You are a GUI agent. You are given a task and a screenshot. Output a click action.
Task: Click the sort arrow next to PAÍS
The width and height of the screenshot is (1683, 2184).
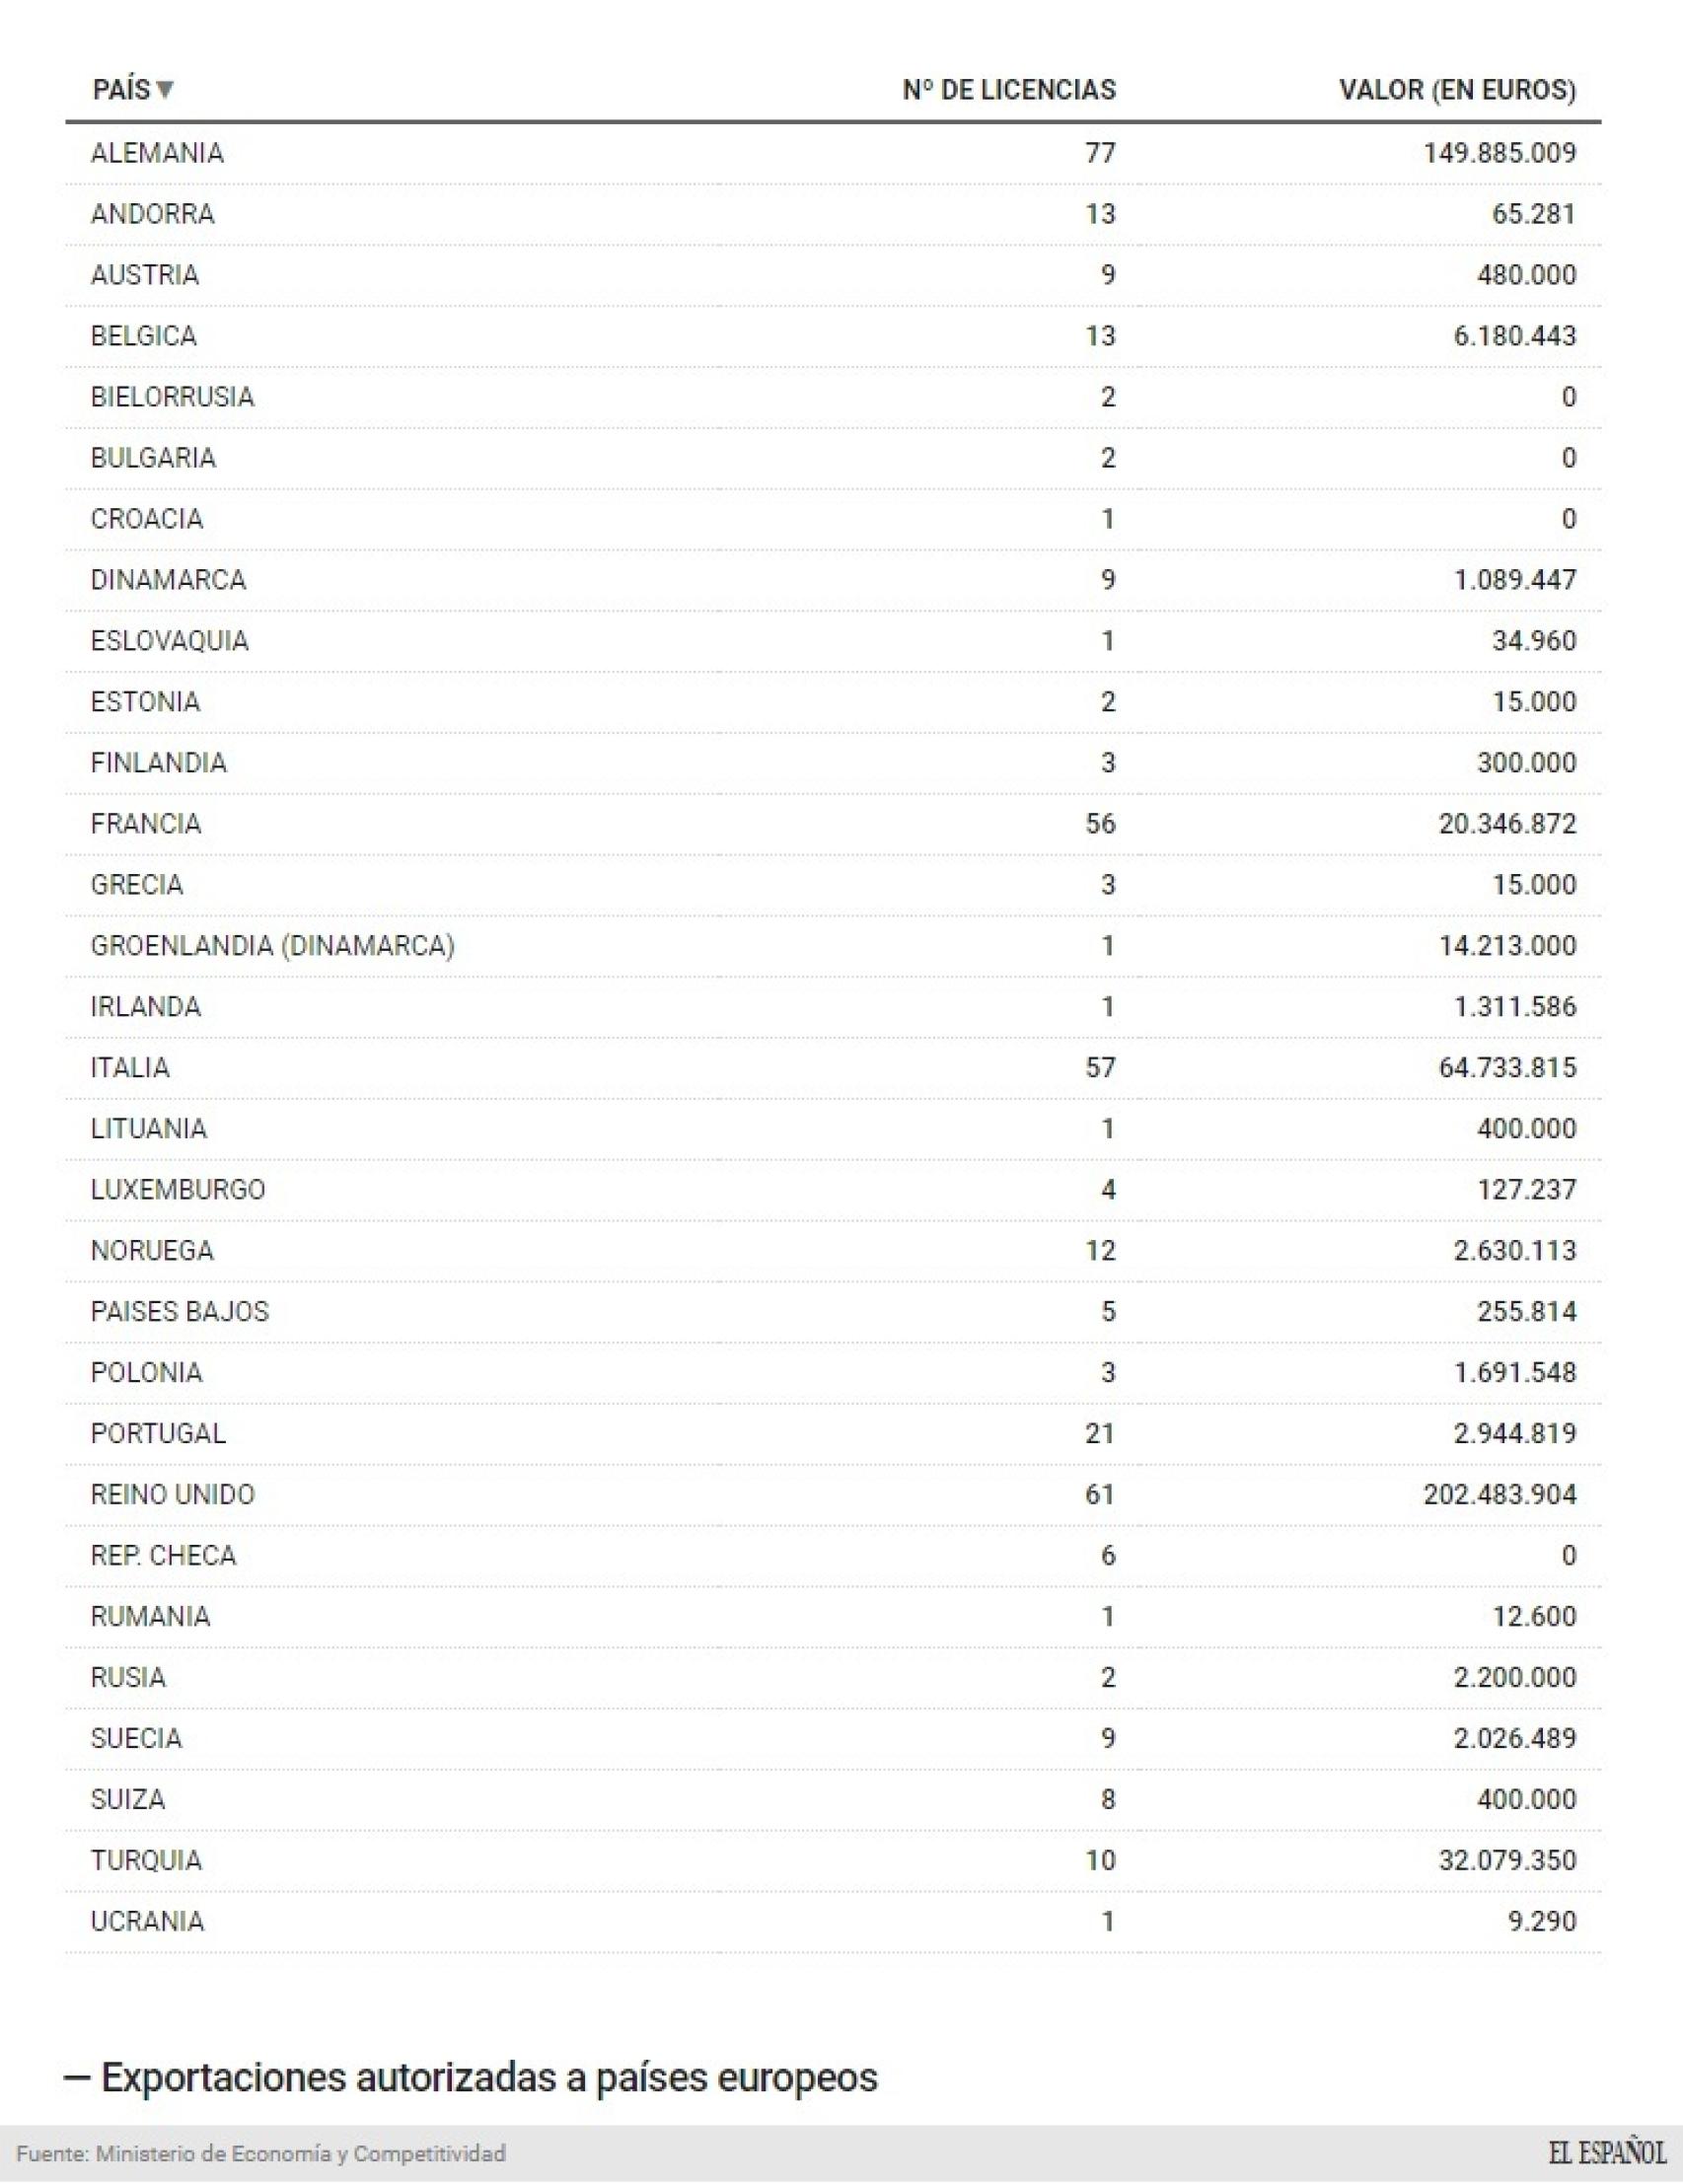point(166,90)
